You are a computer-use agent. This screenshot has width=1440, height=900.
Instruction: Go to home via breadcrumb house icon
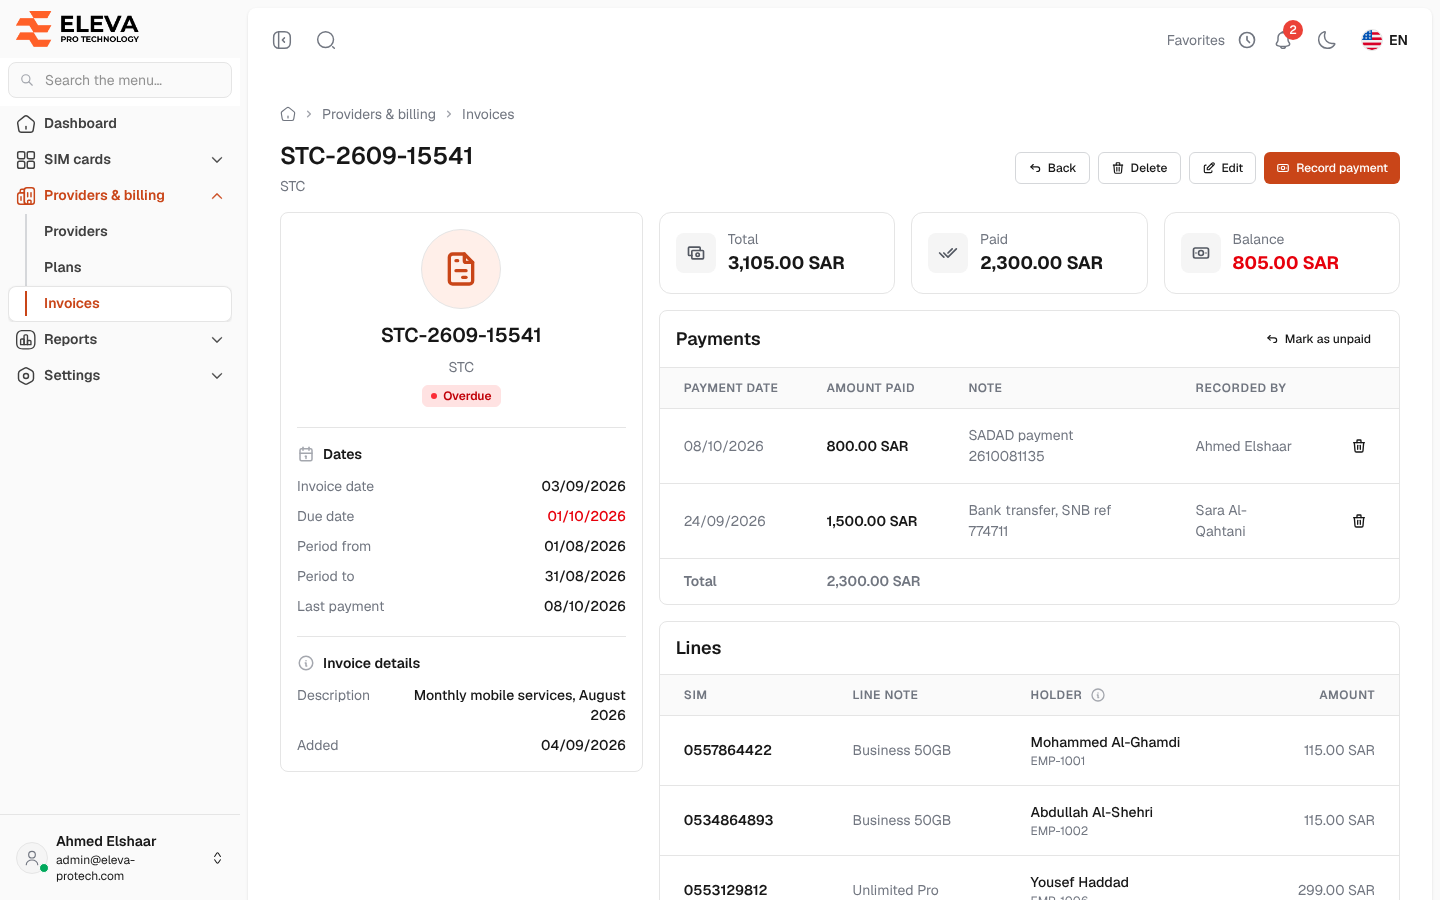point(288,114)
